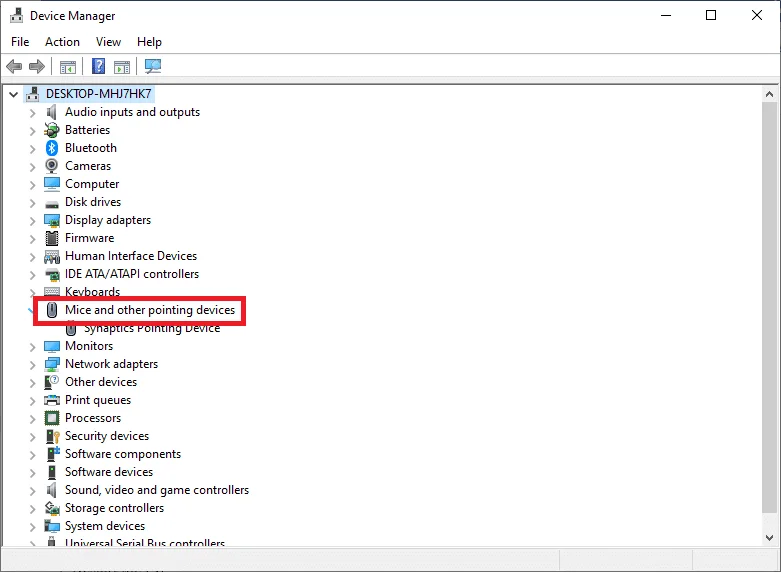
Task: Click the Human Interface Devices icon
Action: coord(52,257)
